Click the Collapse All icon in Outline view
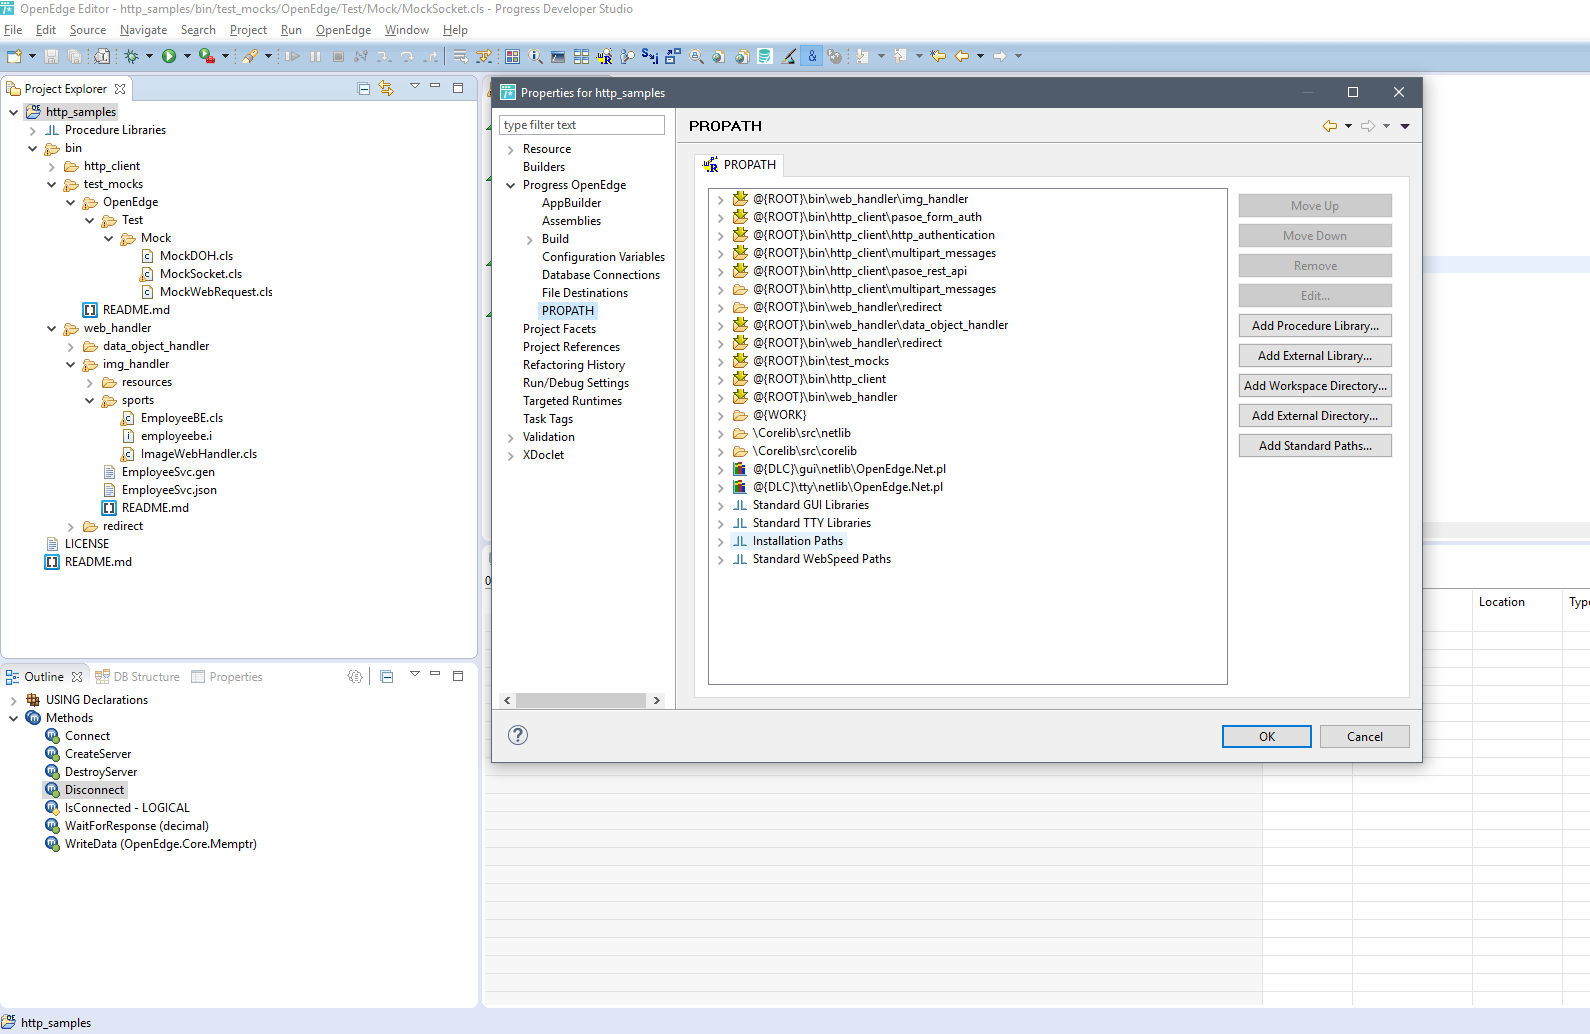The height and width of the screenshot is (1034, 1590). (387, 677)
